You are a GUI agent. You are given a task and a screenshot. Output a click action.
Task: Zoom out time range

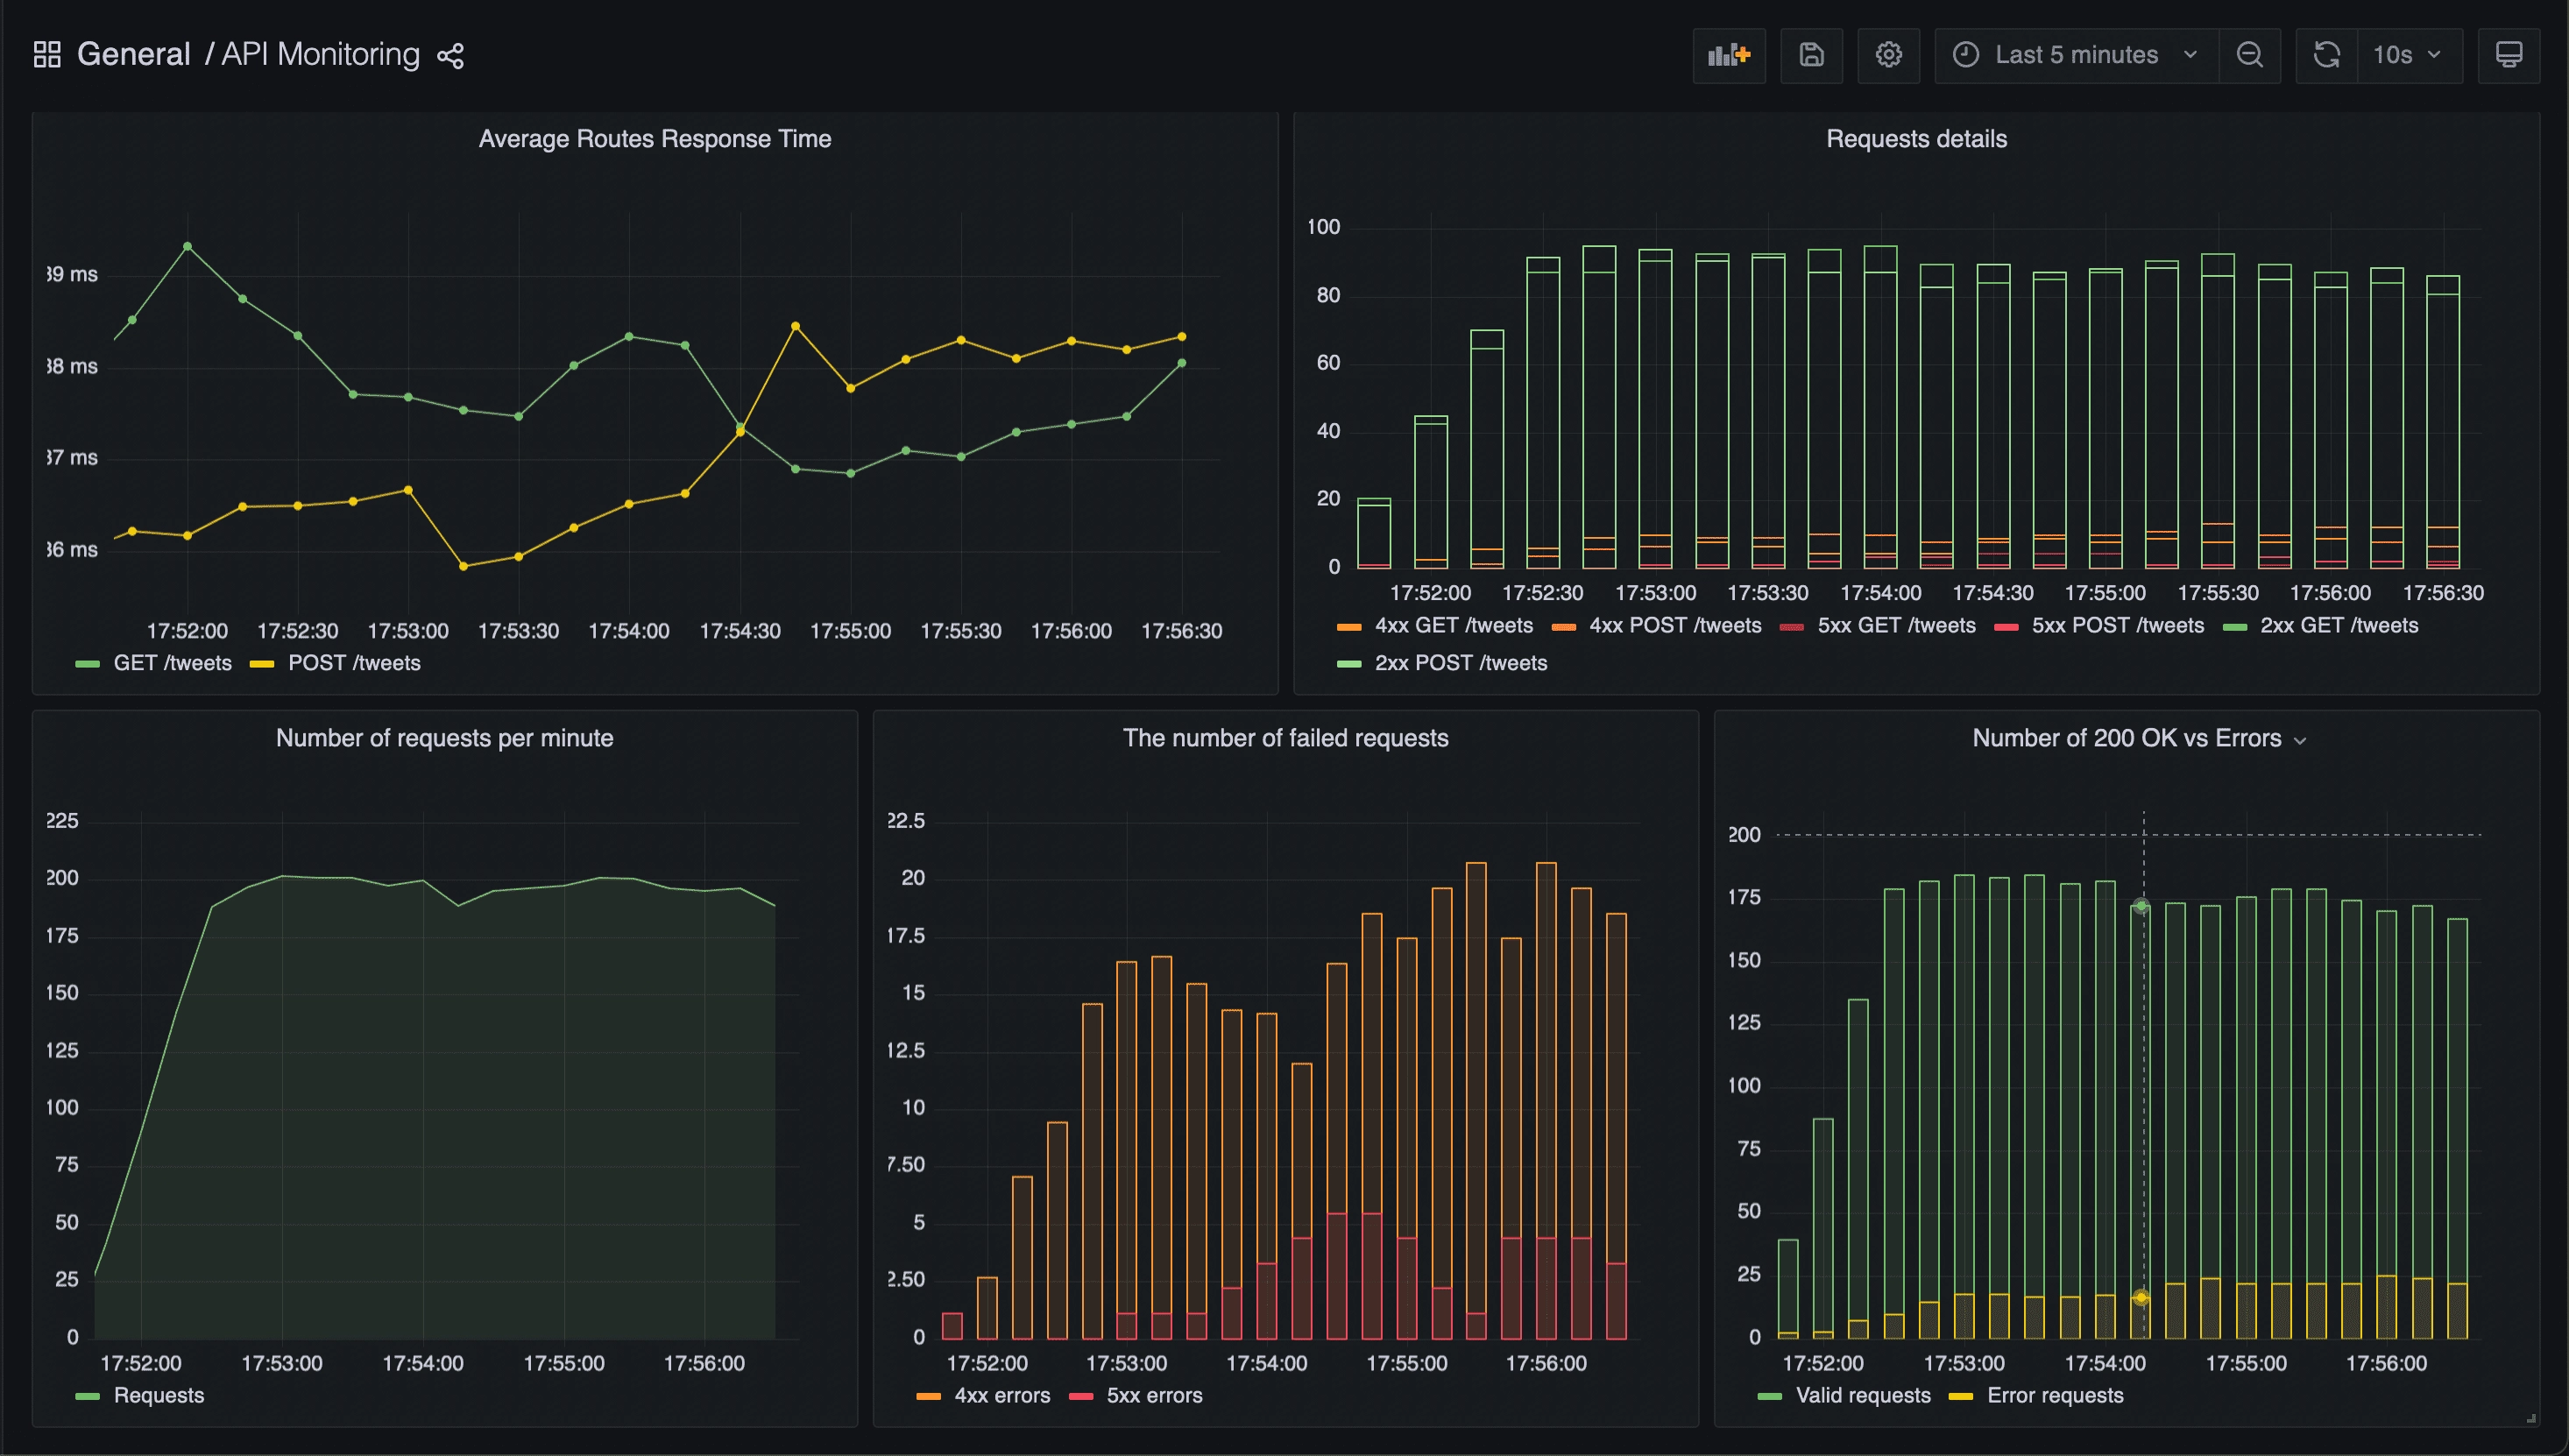point(2249,55)
